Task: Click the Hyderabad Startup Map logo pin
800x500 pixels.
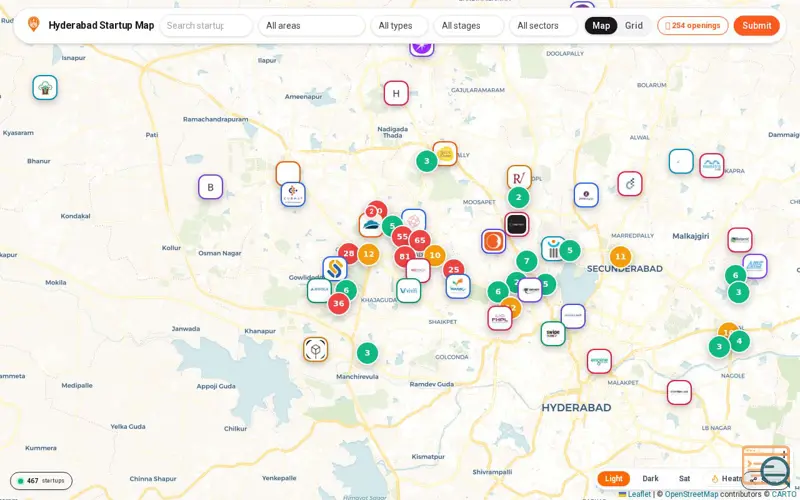Action: pyautogui.click(x=33, y=24)
